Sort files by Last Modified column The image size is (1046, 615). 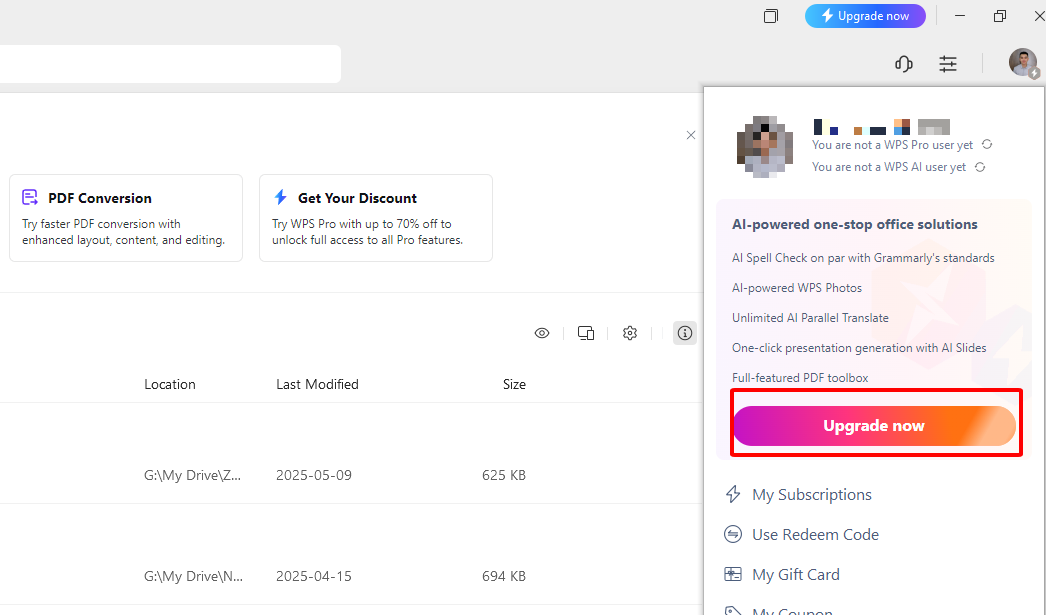point(317,384)
